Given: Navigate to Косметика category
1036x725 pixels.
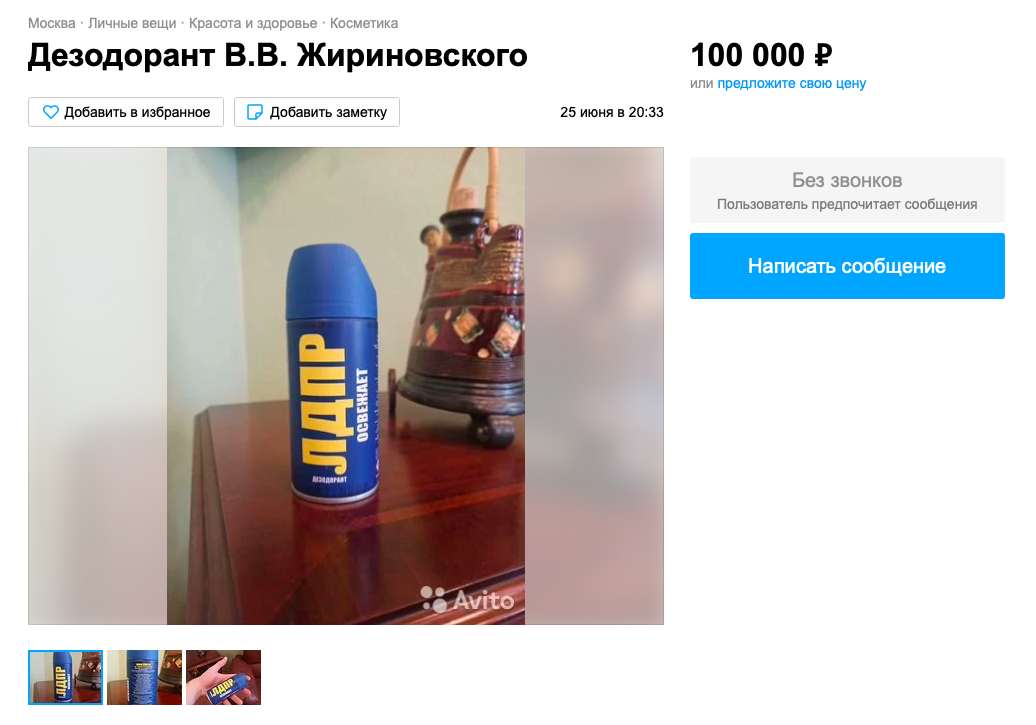Looking at the screenshot, I should click(364, 23).
